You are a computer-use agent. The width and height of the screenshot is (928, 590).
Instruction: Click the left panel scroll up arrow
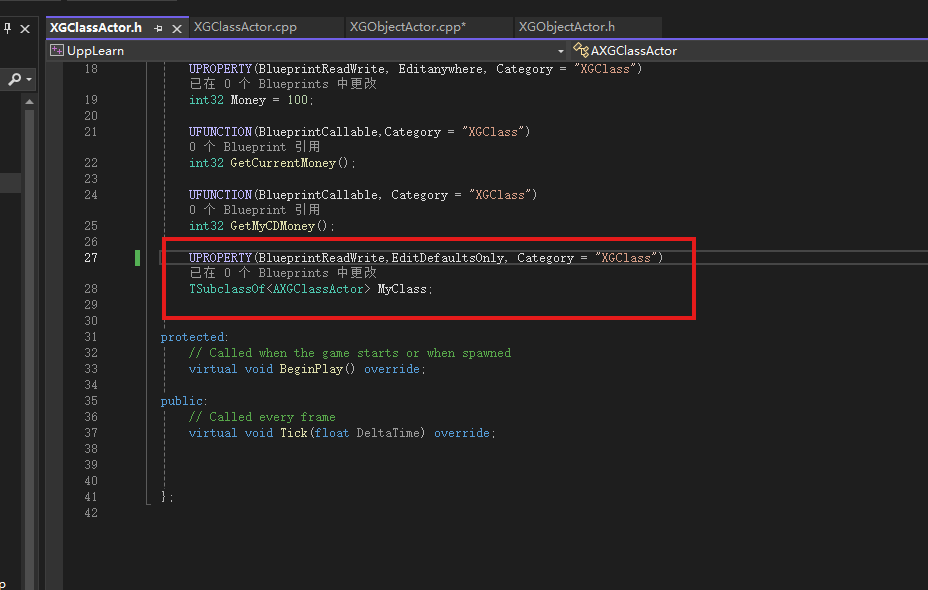pos(29,102)
